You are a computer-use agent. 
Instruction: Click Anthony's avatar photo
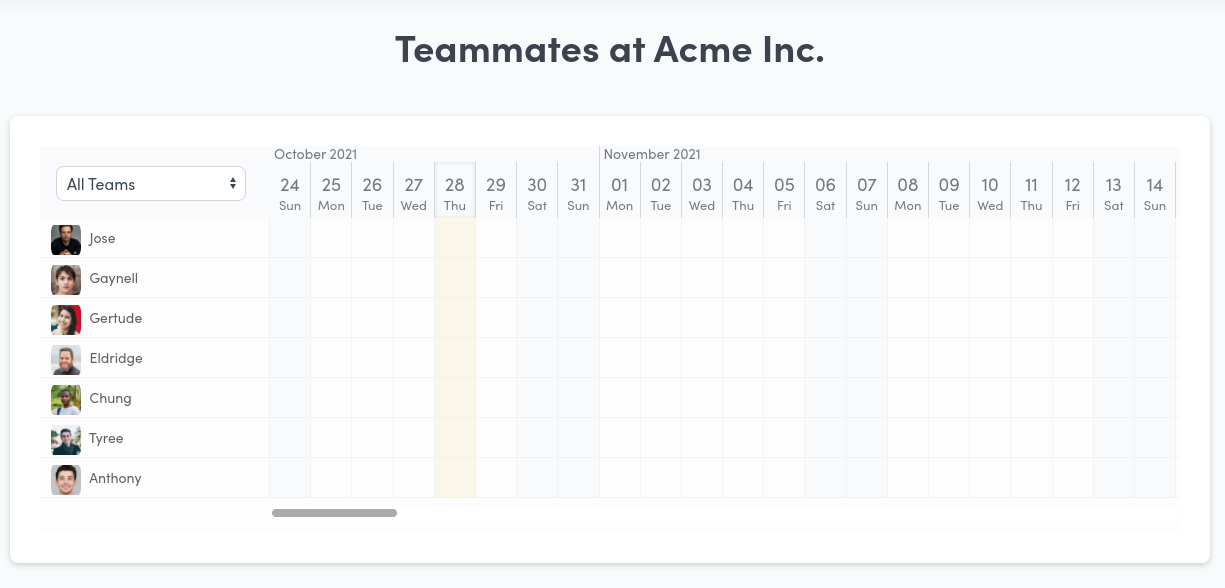[66, 480]
